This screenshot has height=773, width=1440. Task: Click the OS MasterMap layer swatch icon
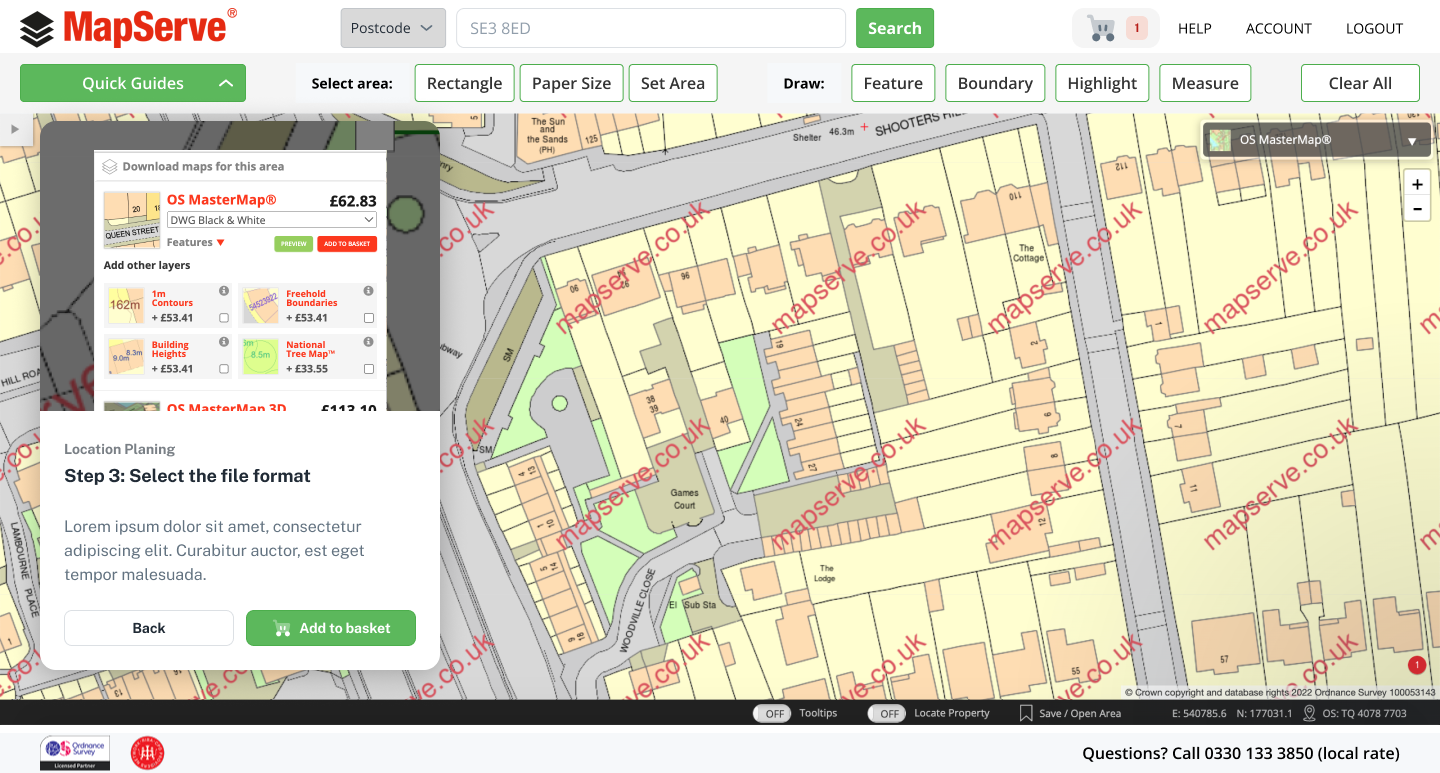[x=1219, y=140]
